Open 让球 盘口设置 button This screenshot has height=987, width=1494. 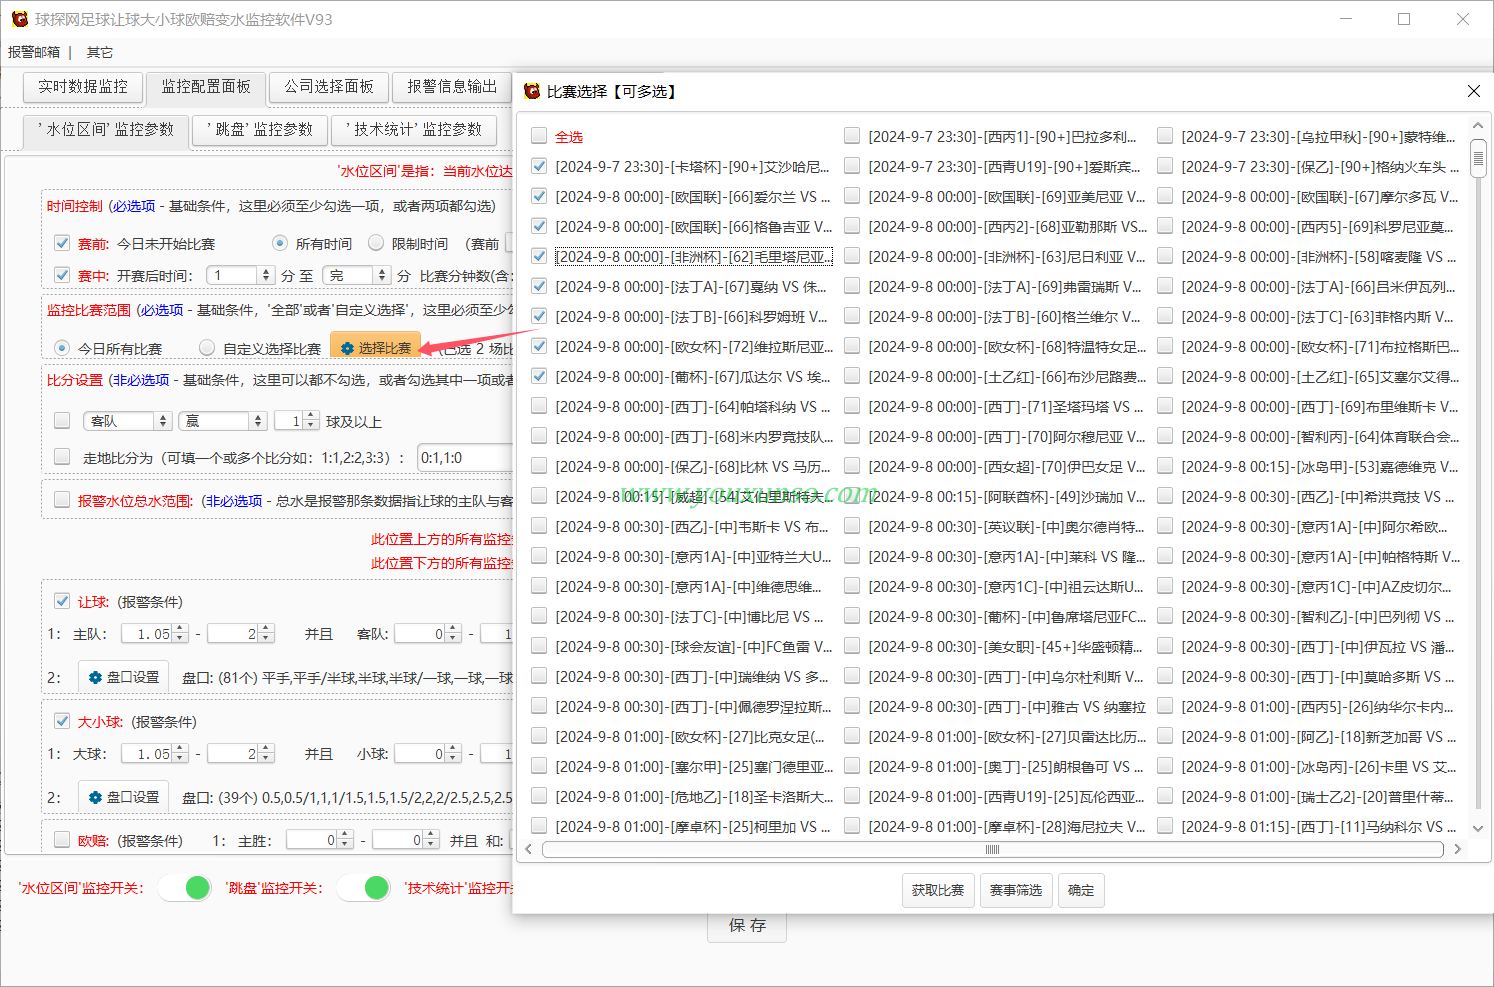pyautogui.click(x=123, y=677)
